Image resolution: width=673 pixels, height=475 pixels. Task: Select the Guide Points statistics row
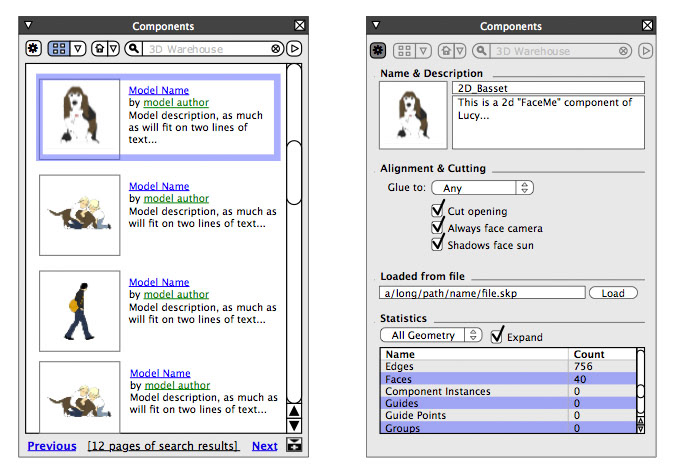[508, 415]
